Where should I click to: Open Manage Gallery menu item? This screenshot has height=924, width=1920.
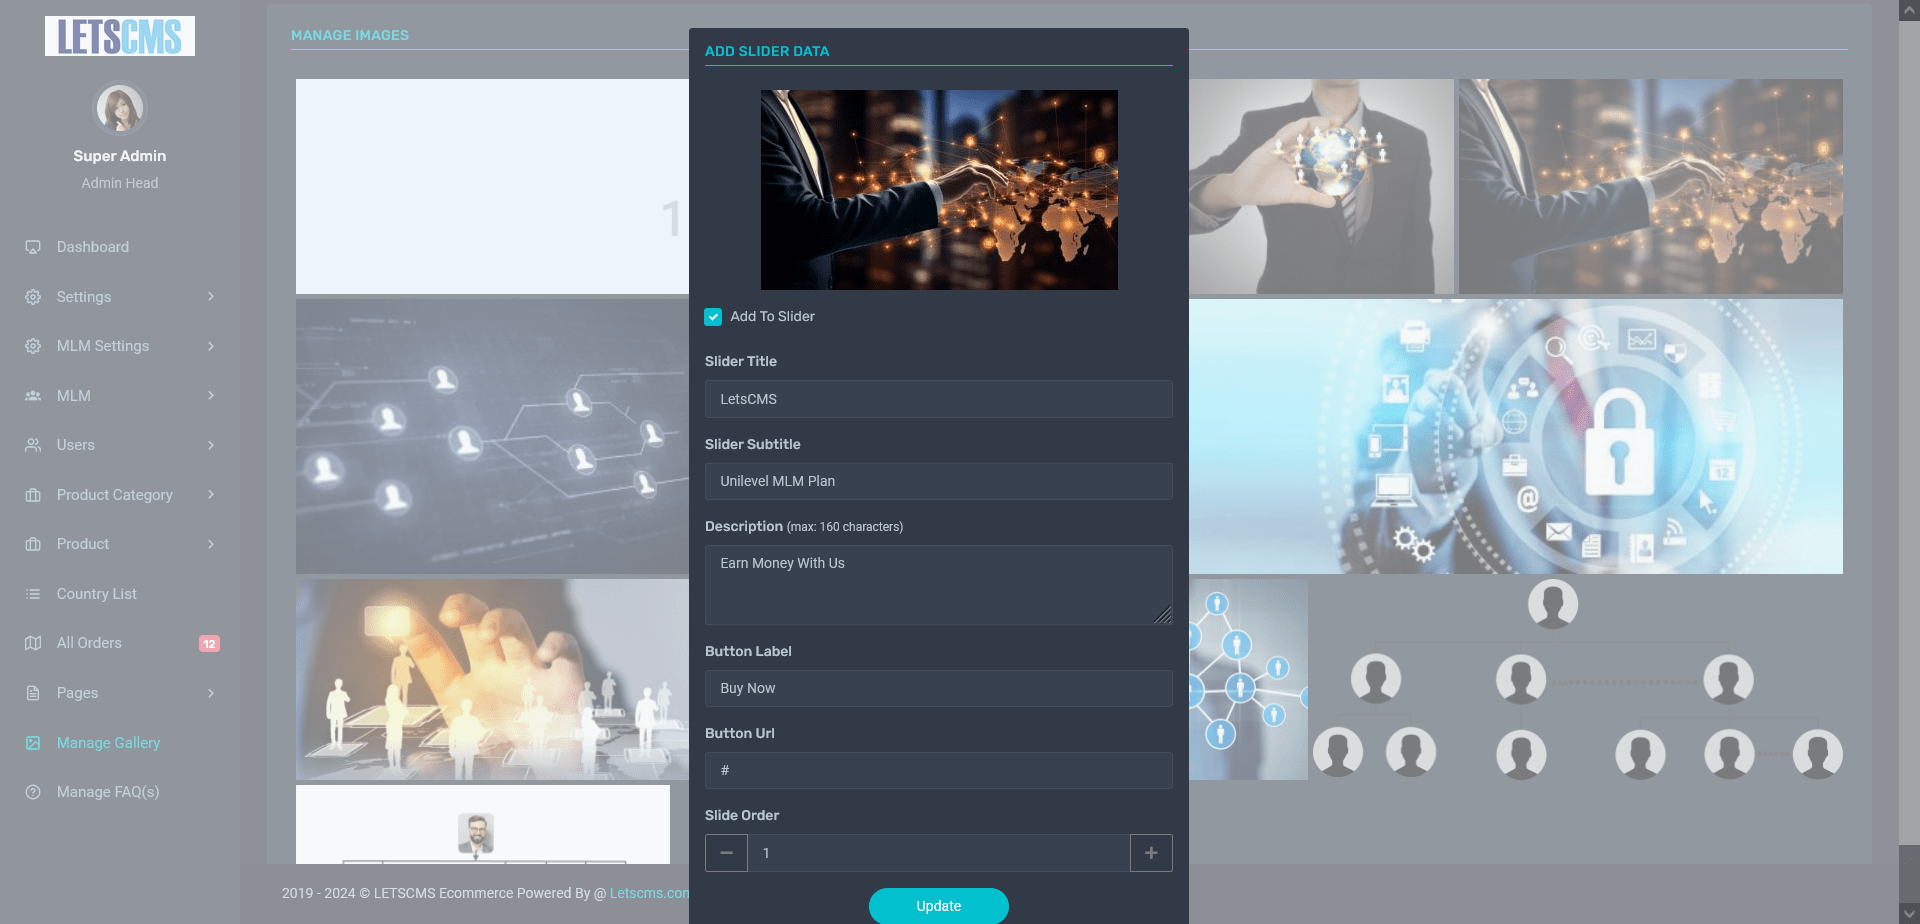108,743
